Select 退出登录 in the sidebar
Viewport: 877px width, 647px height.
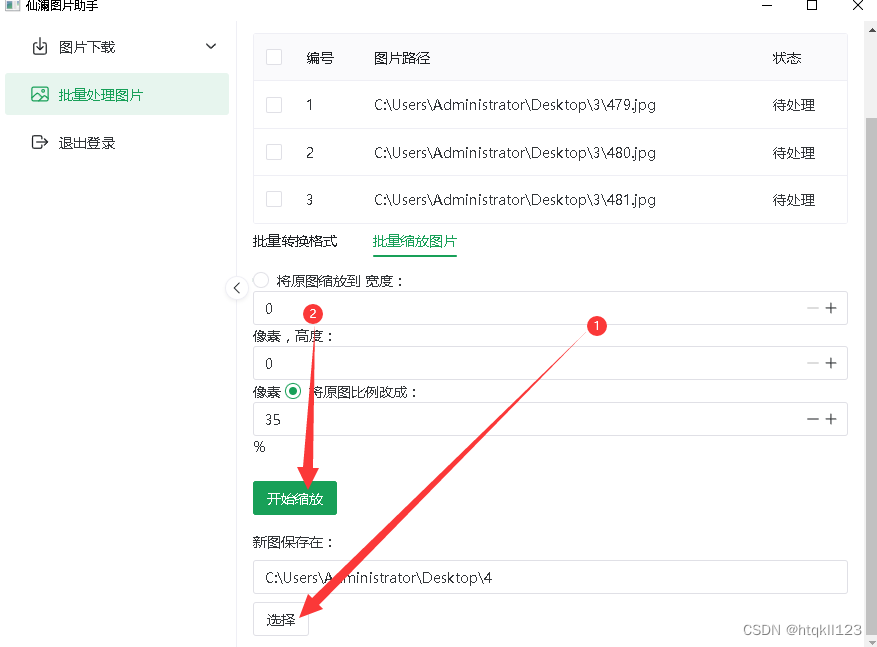coord(87,143)
